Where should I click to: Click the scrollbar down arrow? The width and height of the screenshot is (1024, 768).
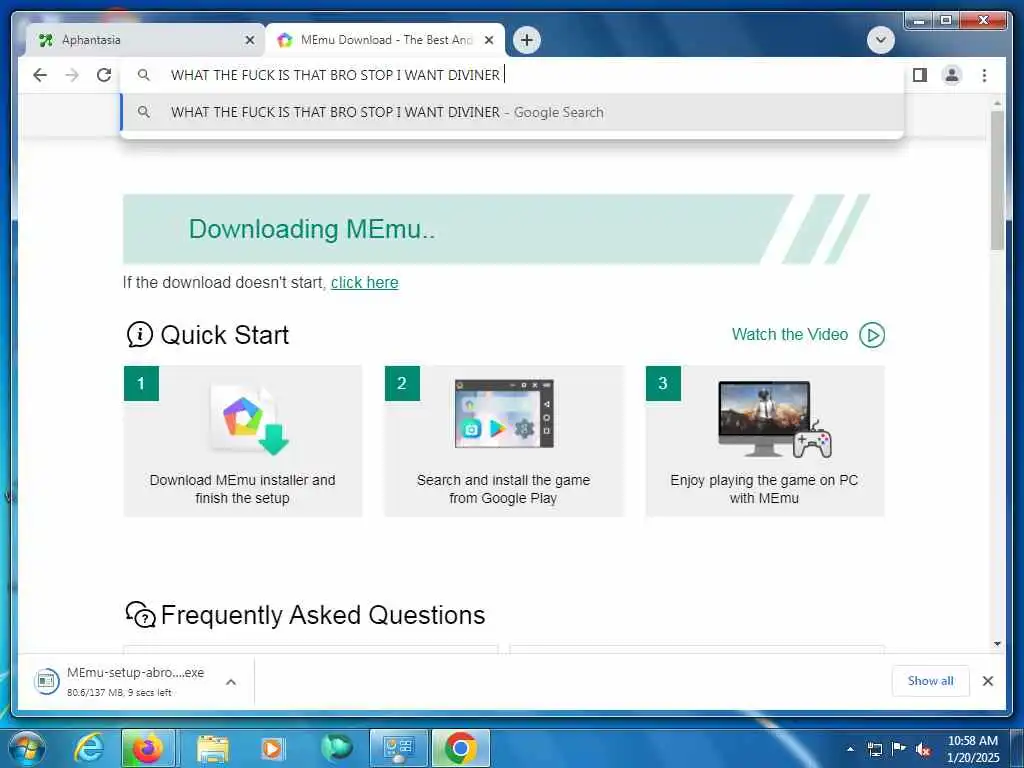pos(997,644)
